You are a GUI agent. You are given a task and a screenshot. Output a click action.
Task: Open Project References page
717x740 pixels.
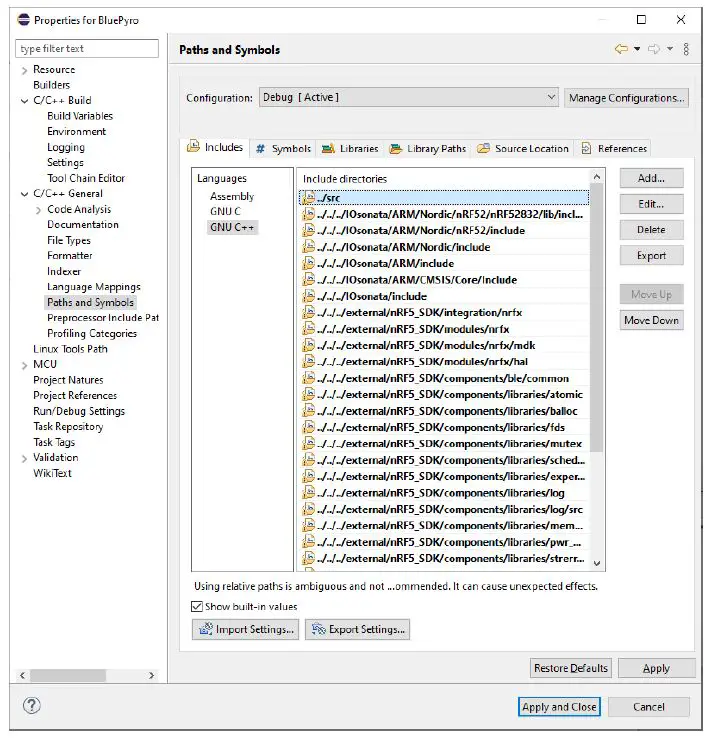coord(75,395)
